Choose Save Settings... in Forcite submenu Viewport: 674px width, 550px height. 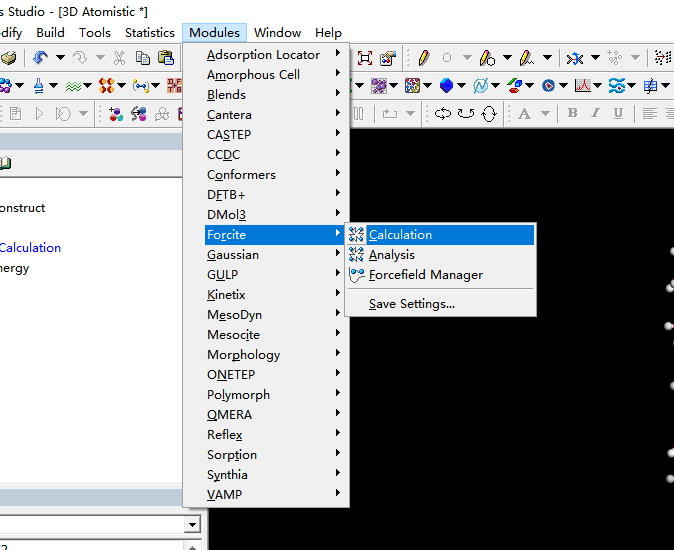pos(441,304)
